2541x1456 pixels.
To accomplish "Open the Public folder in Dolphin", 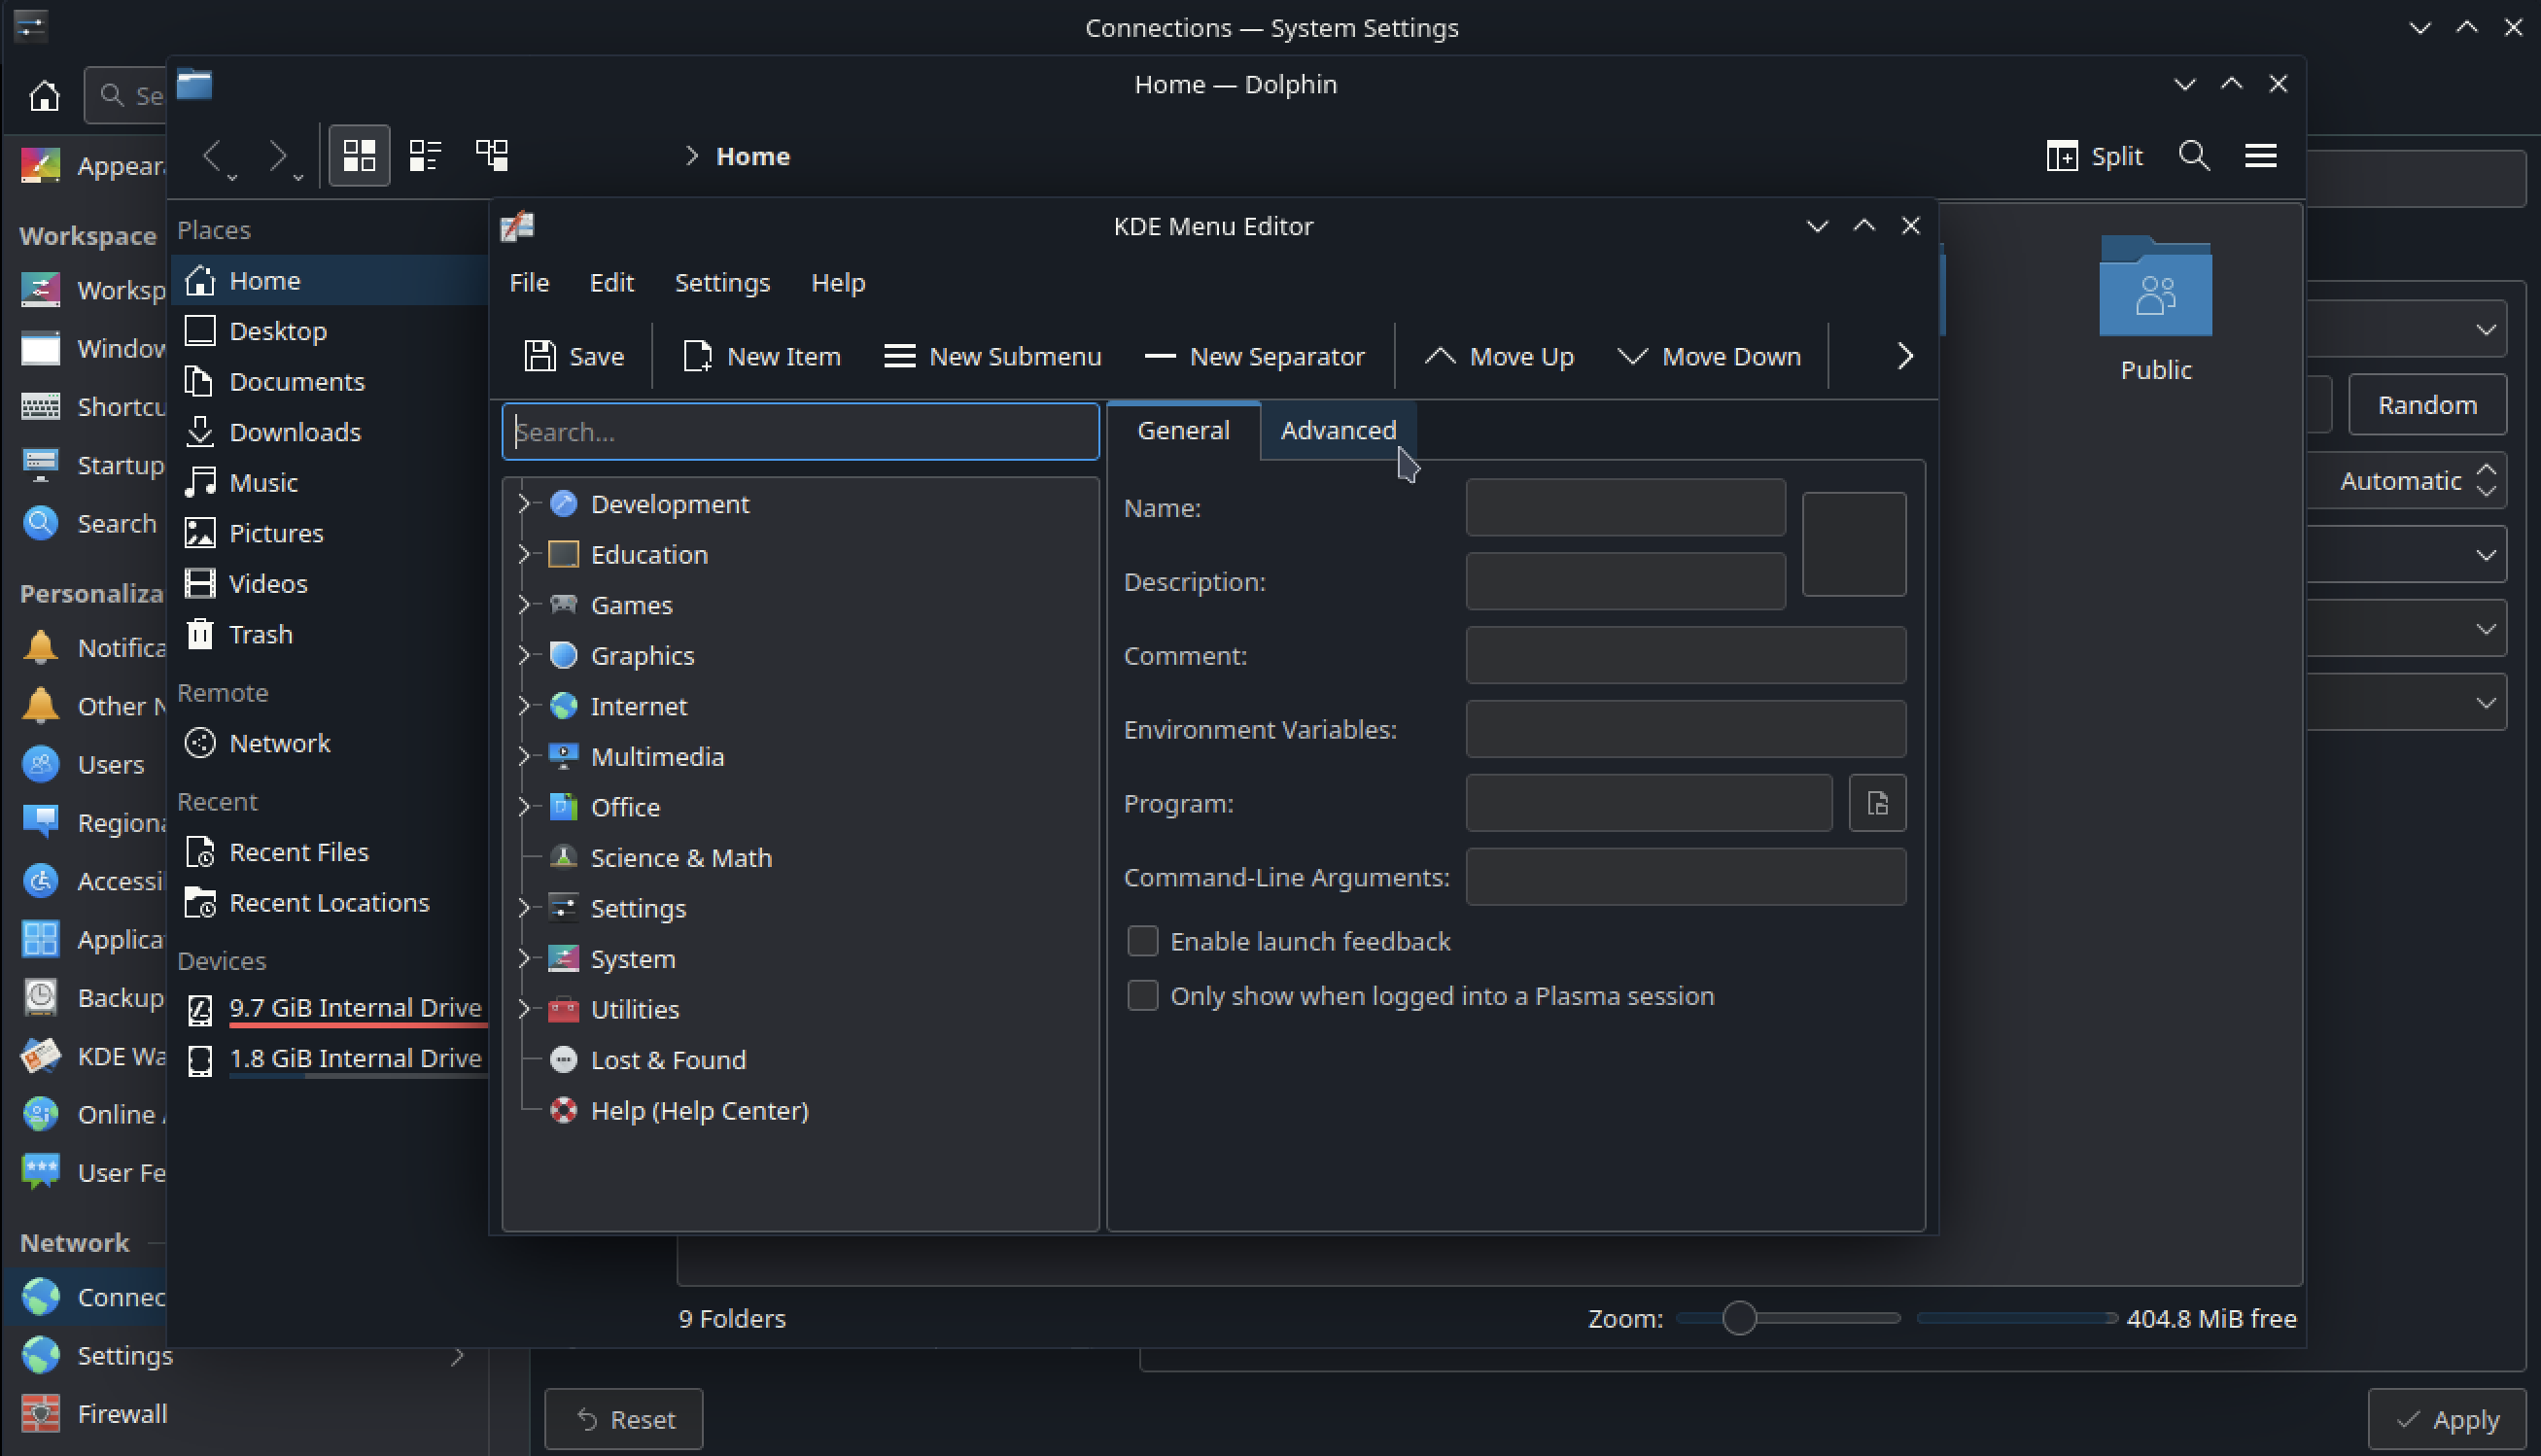I will (x=2155, y=310).
